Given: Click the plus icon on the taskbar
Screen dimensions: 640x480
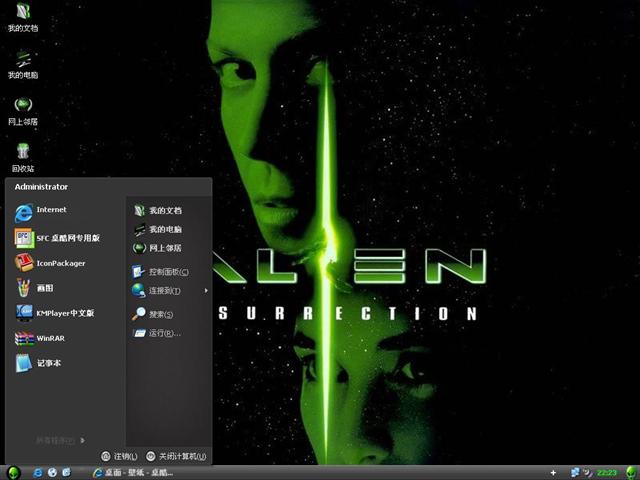Looking at the screenshot, I should [553, 473].
